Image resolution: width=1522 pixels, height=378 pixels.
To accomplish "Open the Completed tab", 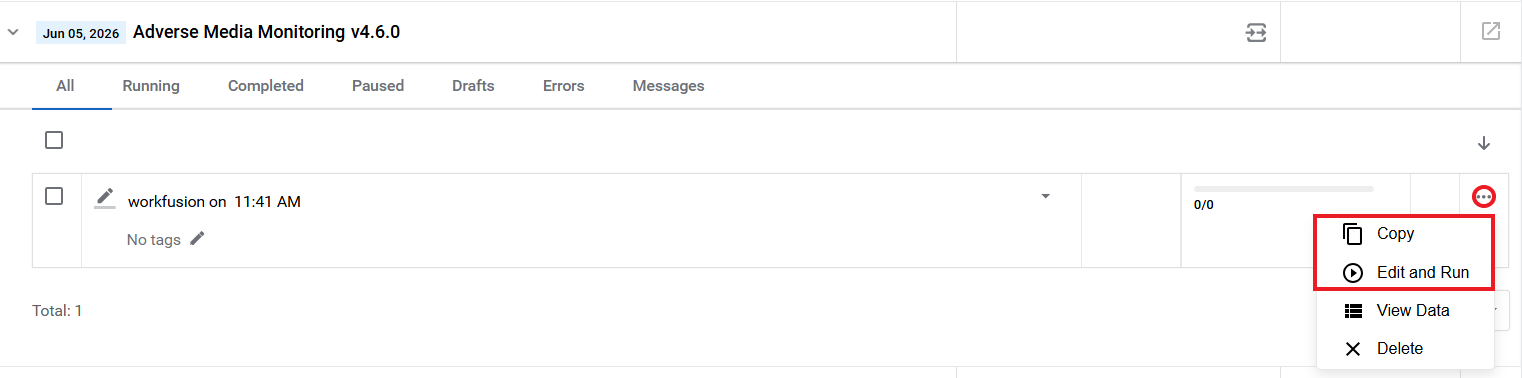I will pos(266,86).
